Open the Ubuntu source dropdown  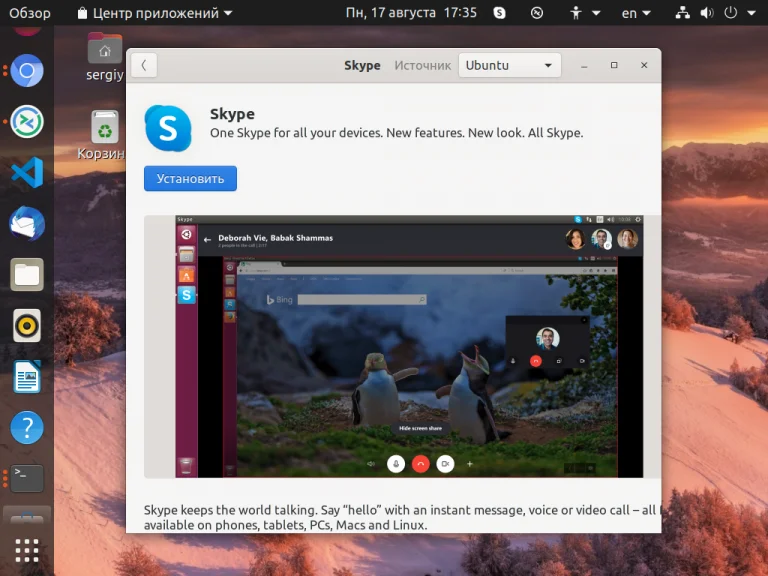509,65
